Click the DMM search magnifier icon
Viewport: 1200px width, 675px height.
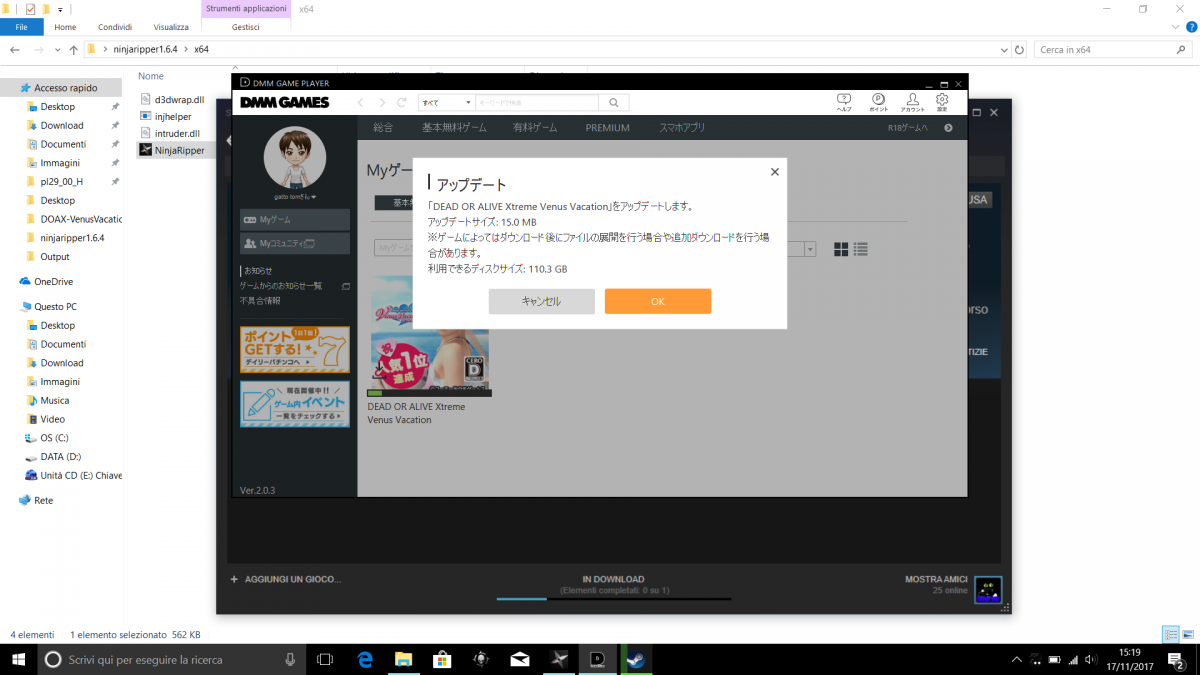(613, 102)
